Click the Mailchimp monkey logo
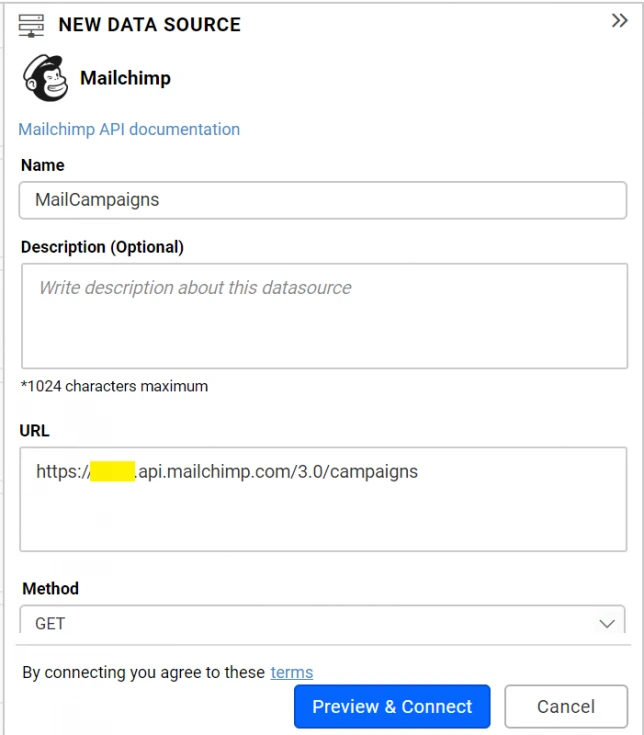Viewport: 644px width, 735px height. (x=45, y=78)
